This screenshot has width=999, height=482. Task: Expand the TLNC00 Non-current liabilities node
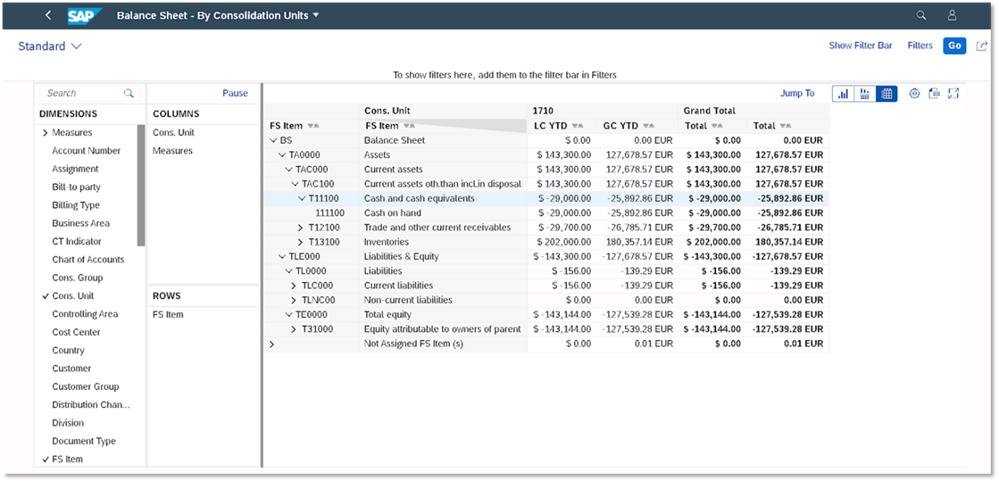point(294,301)
